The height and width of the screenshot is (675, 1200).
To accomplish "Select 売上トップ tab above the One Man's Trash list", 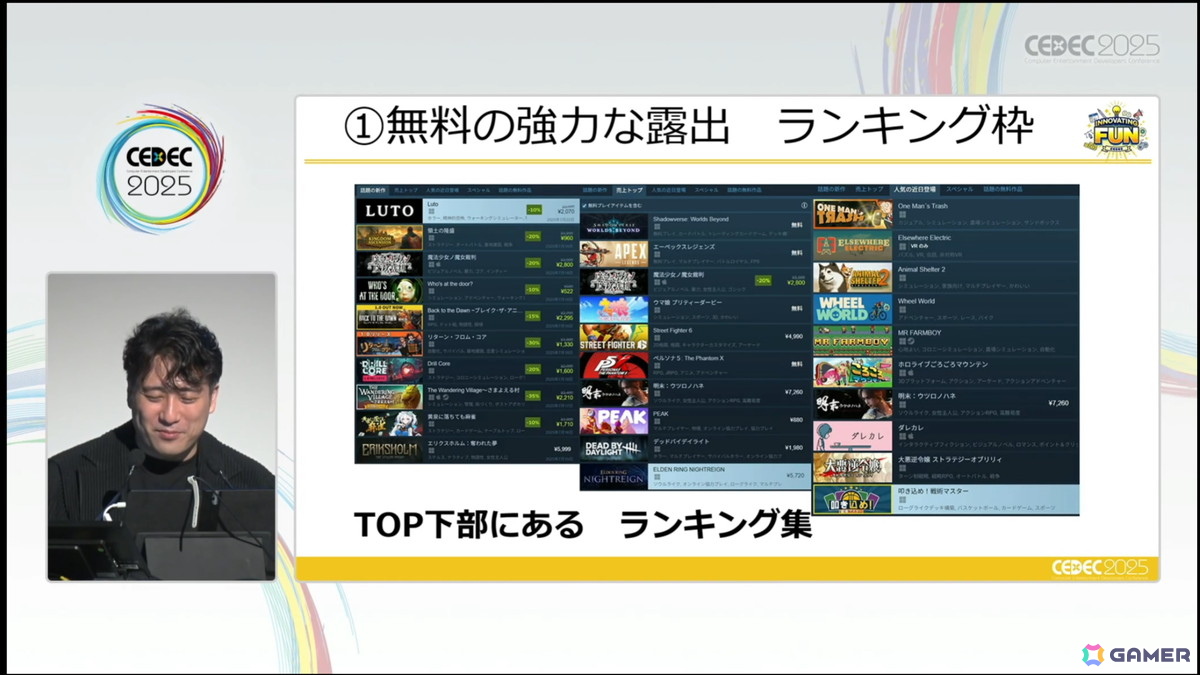I will pos(867,189).
